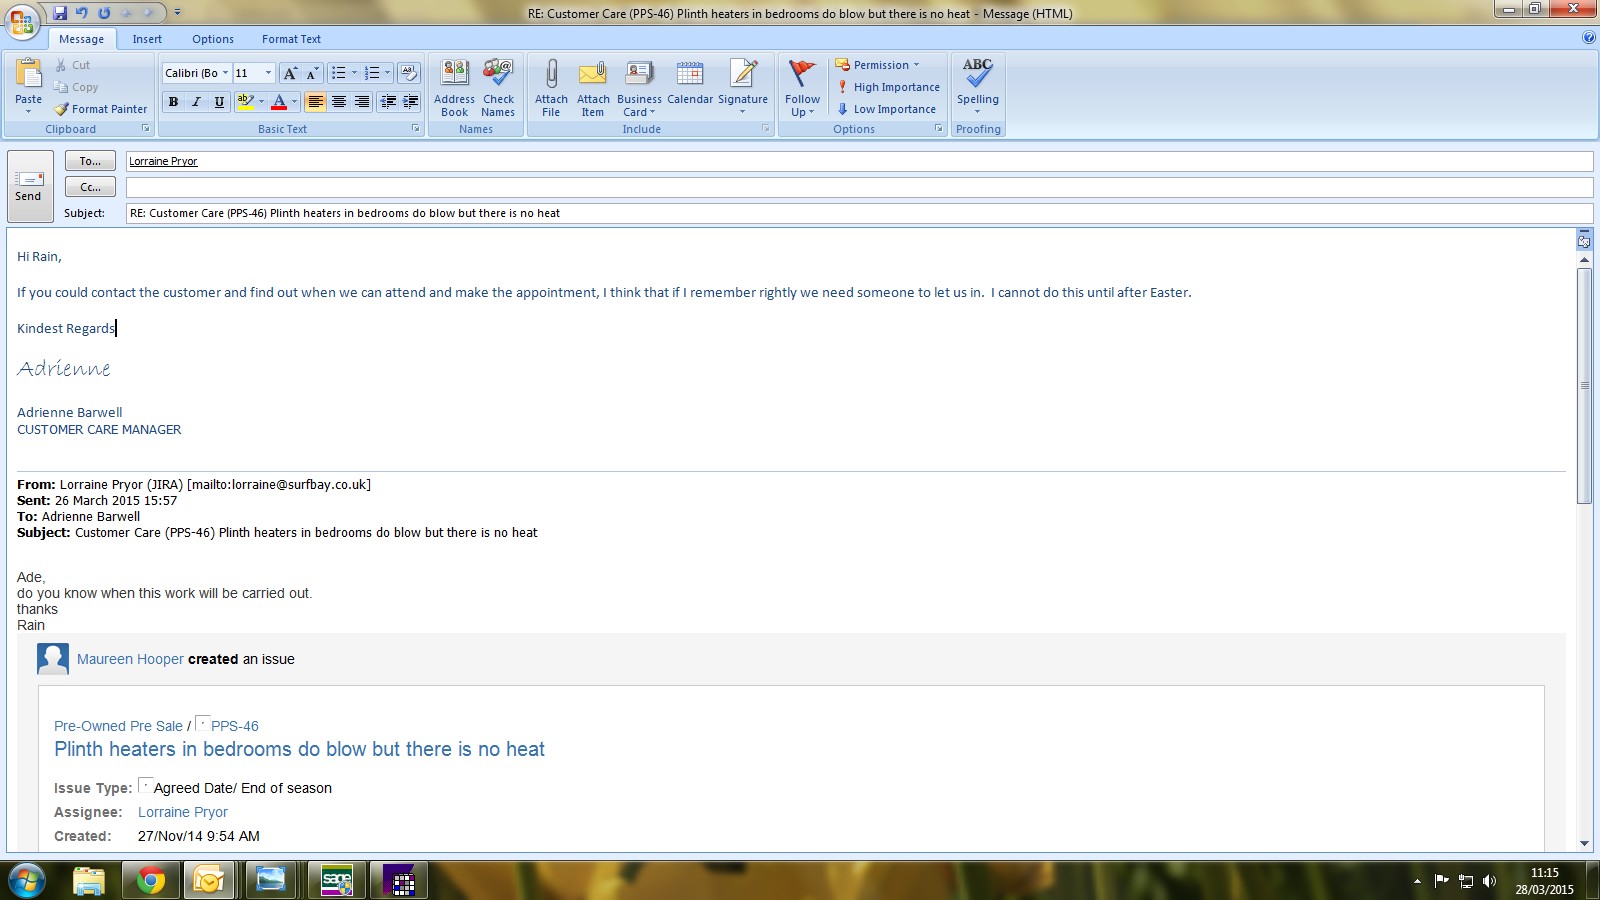Open the Options group dialog launcher
This screenshot has height=900, width=1600.
click(x=939, y=129)
